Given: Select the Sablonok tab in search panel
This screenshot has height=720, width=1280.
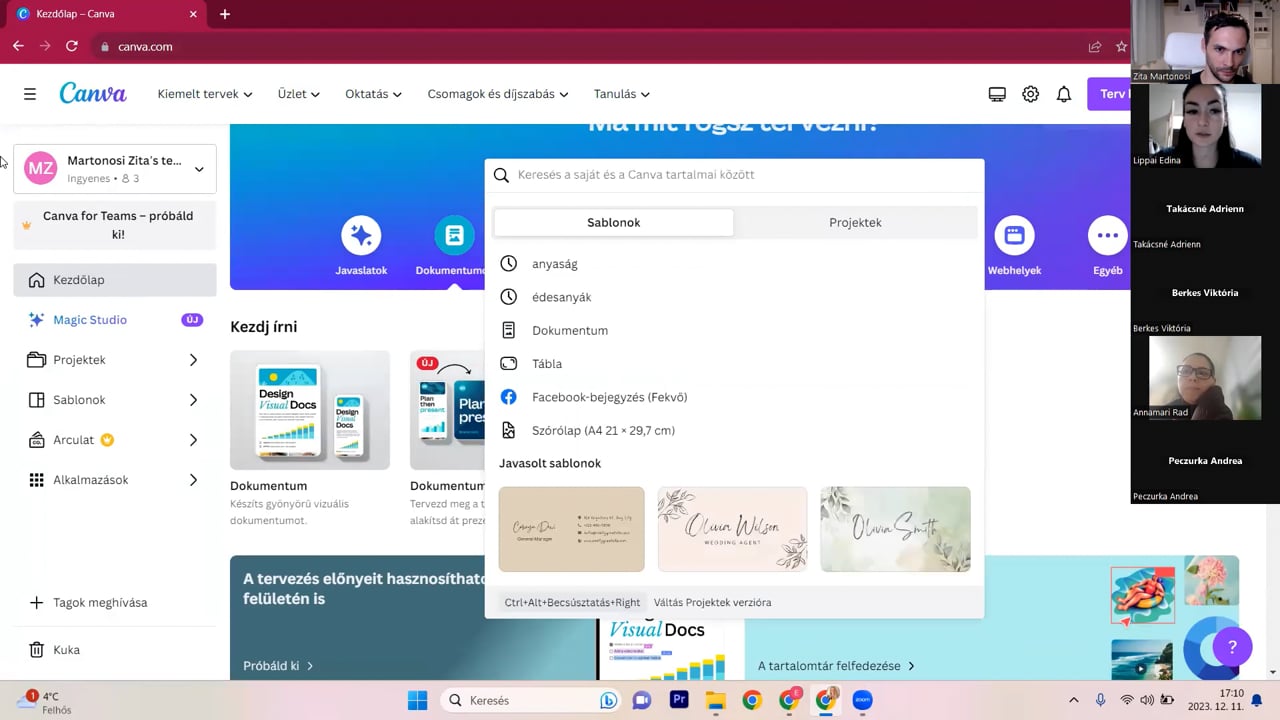Looking at the screenshot, I should (x=614, y=223).
